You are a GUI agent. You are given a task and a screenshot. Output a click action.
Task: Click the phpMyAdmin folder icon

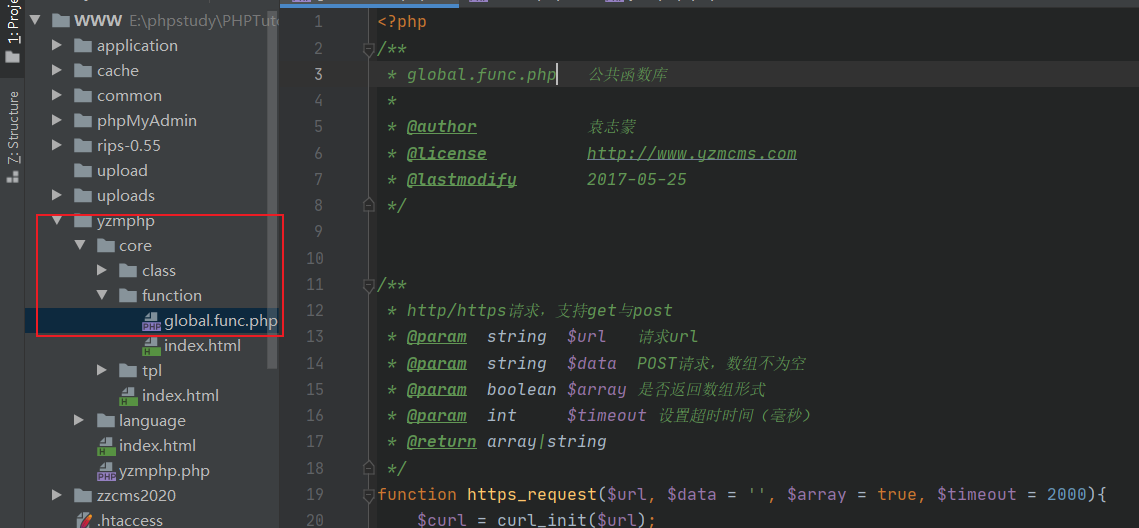coord(83,121)
